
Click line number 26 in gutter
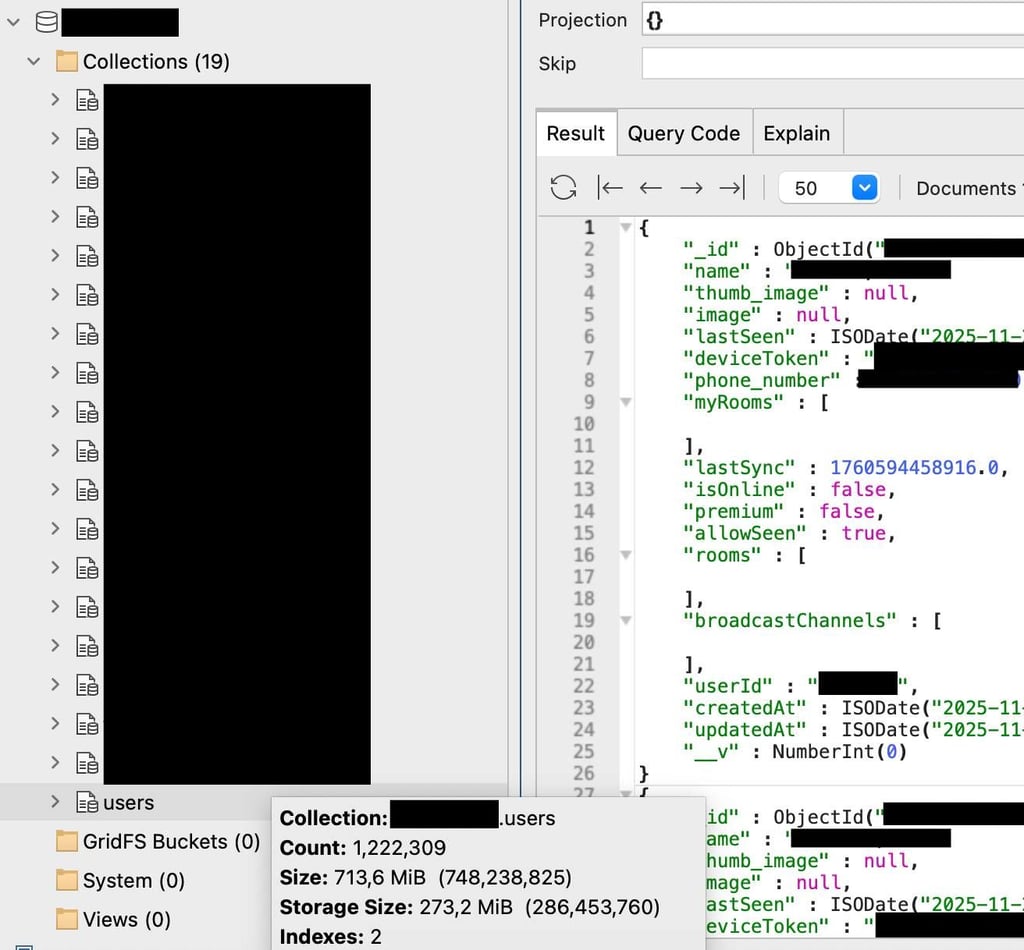click(x=584, y=773)
